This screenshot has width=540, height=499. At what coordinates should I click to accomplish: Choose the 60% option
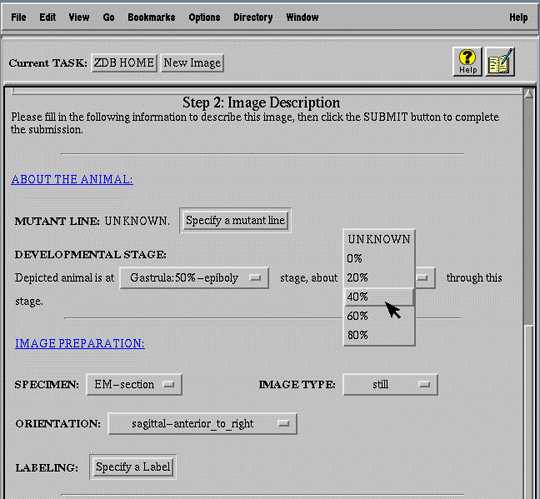[379, 316]
